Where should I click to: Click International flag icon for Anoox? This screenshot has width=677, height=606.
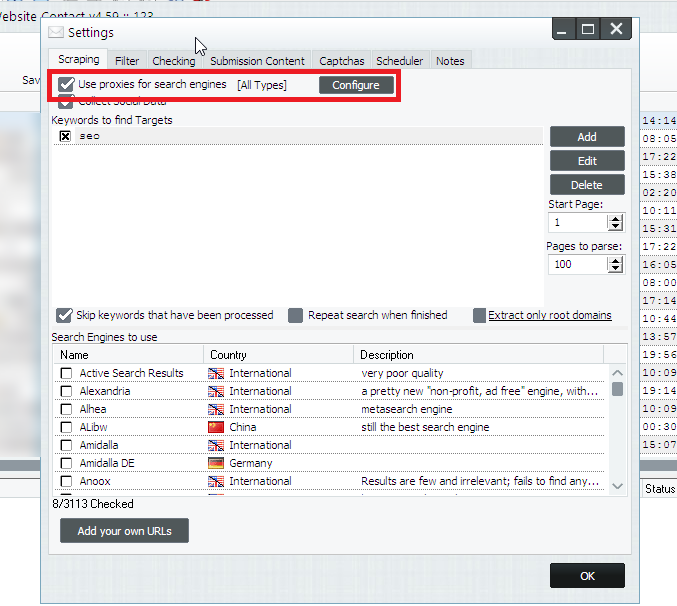point(216,481)
